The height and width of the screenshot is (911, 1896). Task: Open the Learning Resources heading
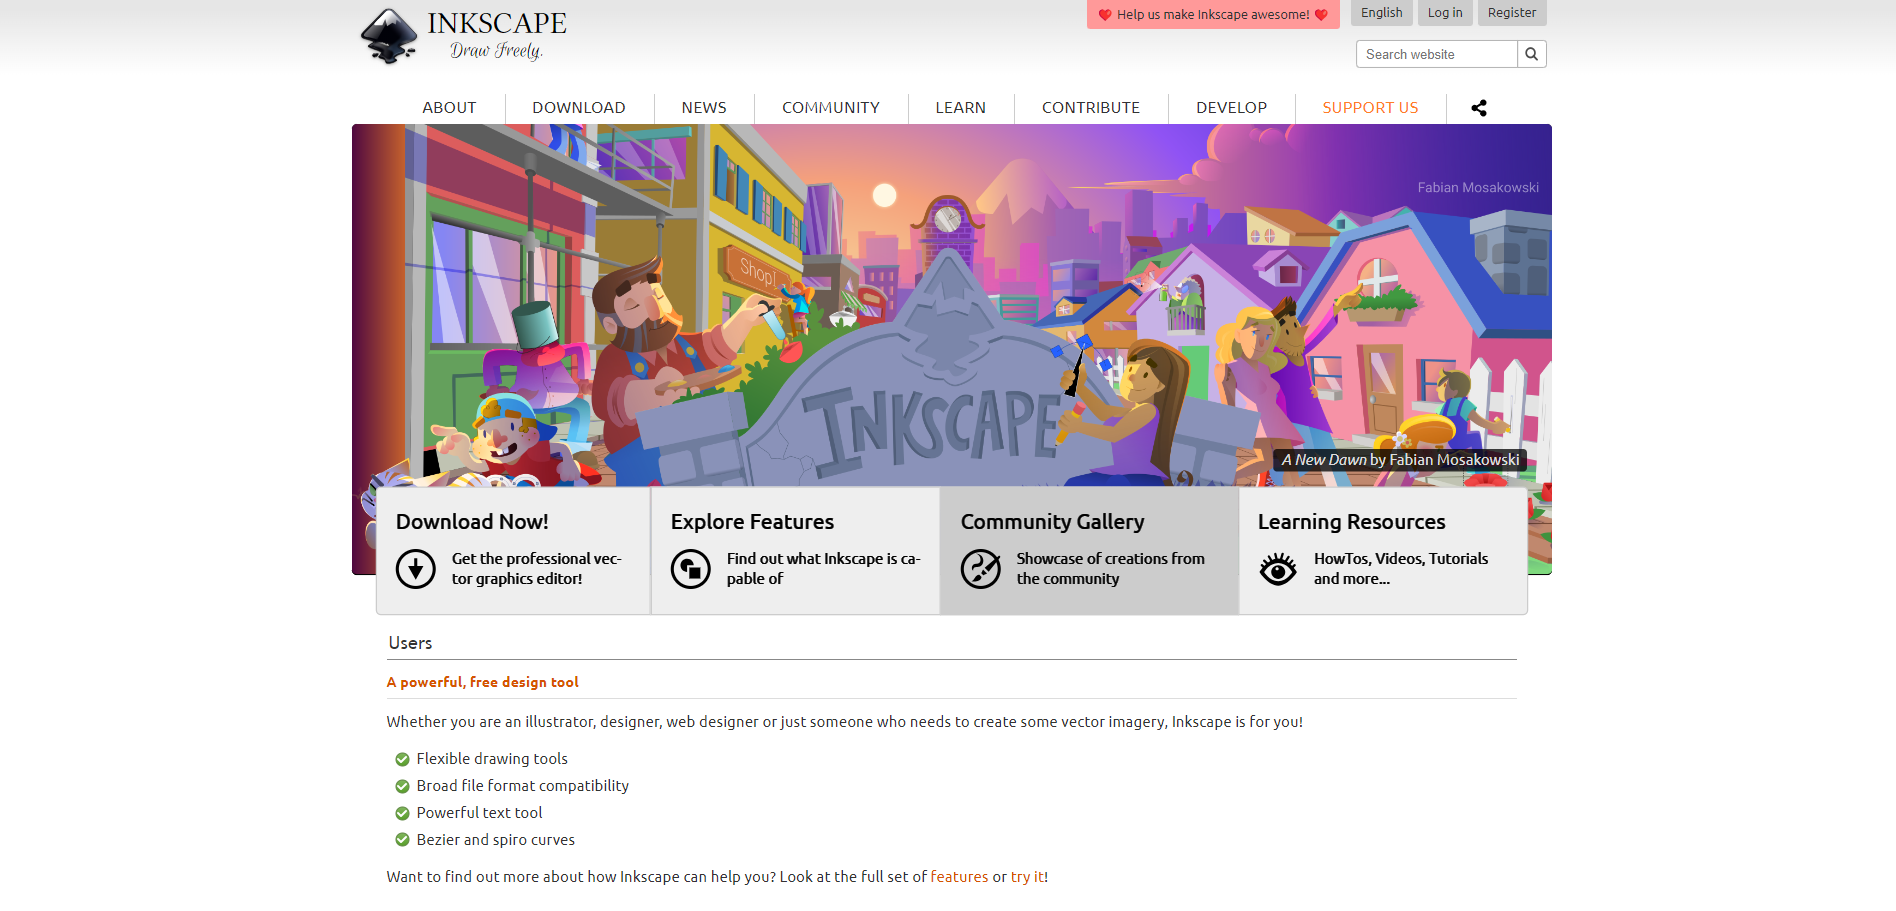point(1351,522)
